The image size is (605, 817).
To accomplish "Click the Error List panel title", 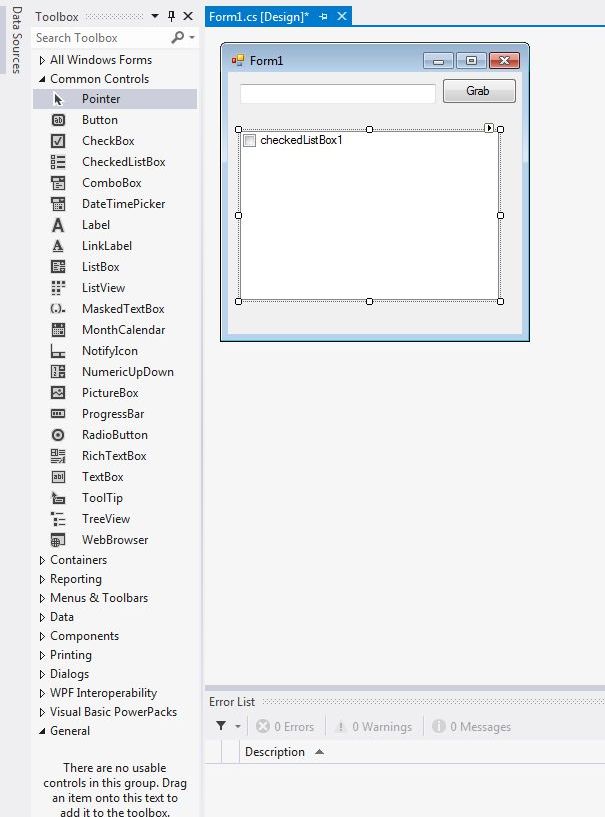I will pos(232,702).
